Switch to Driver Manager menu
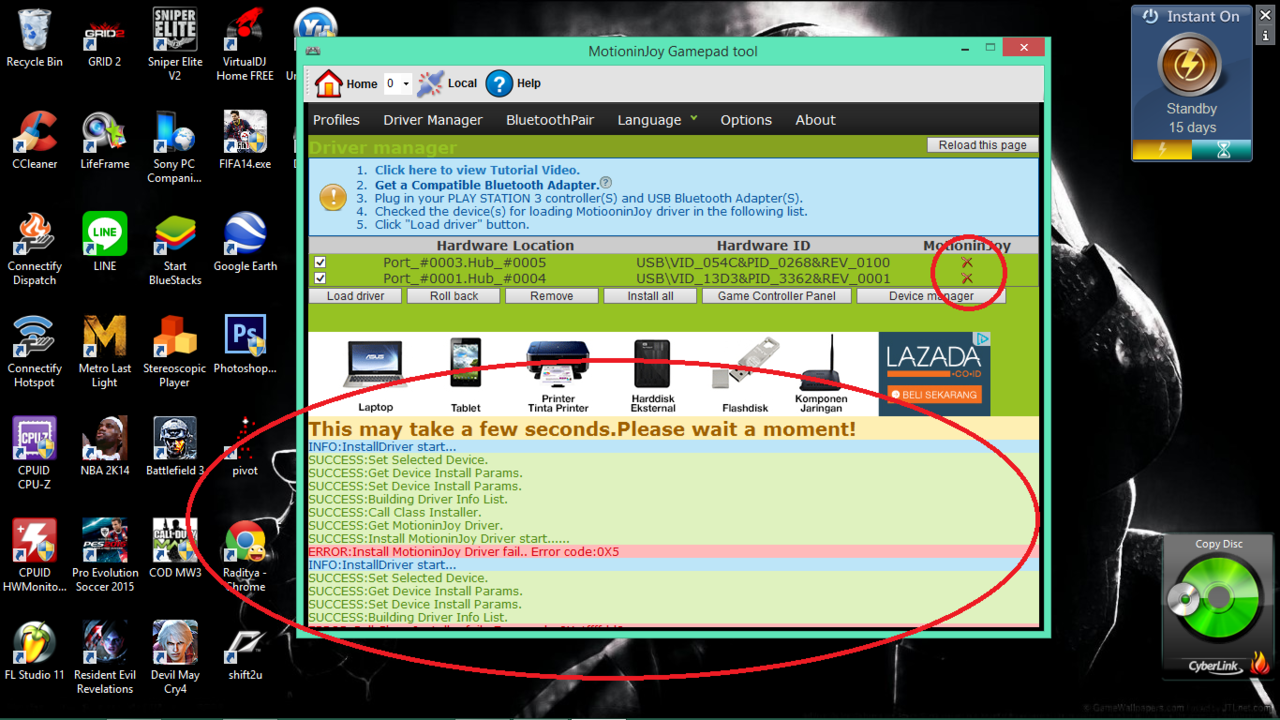Viewport: 1280px width, 720px height. coord(433,120)
